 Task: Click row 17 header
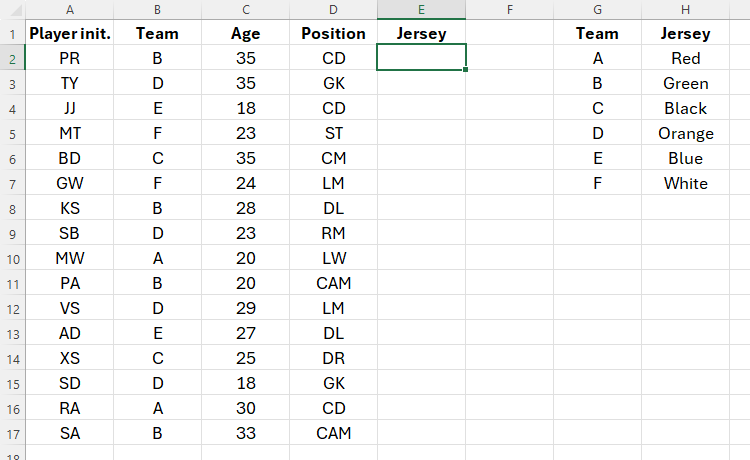[x=12, y=433]
